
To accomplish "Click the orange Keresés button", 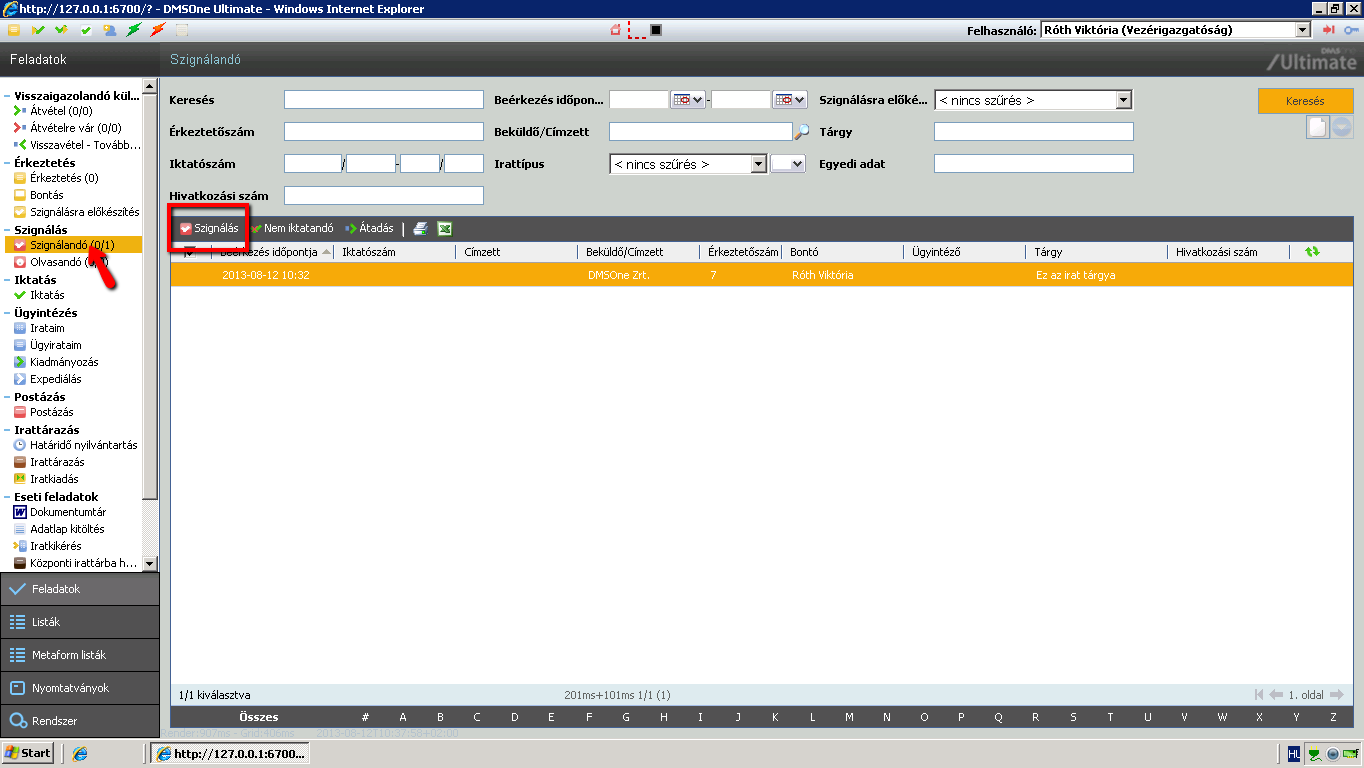I will click(x=1305, y=101).
